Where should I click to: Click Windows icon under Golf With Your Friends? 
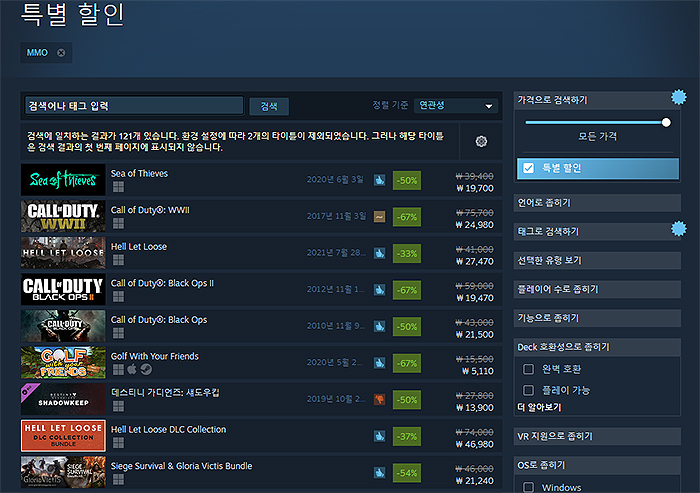118,369
